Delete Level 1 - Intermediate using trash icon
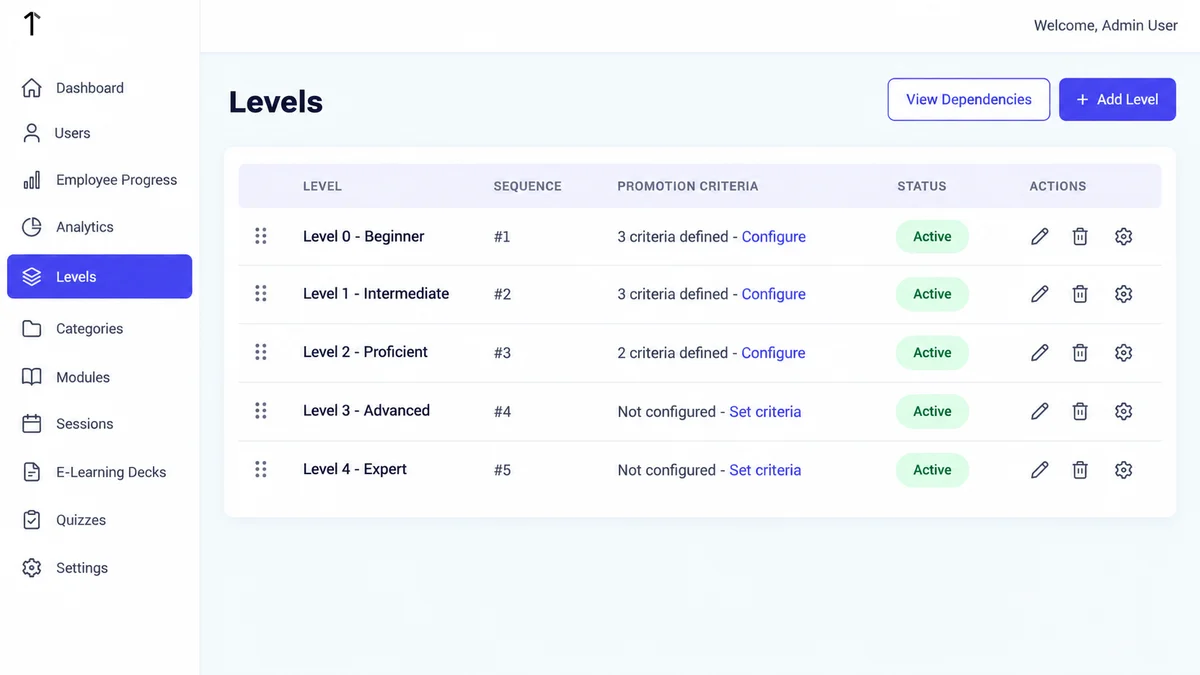The image size is (1200, 675). (1080, 294)
